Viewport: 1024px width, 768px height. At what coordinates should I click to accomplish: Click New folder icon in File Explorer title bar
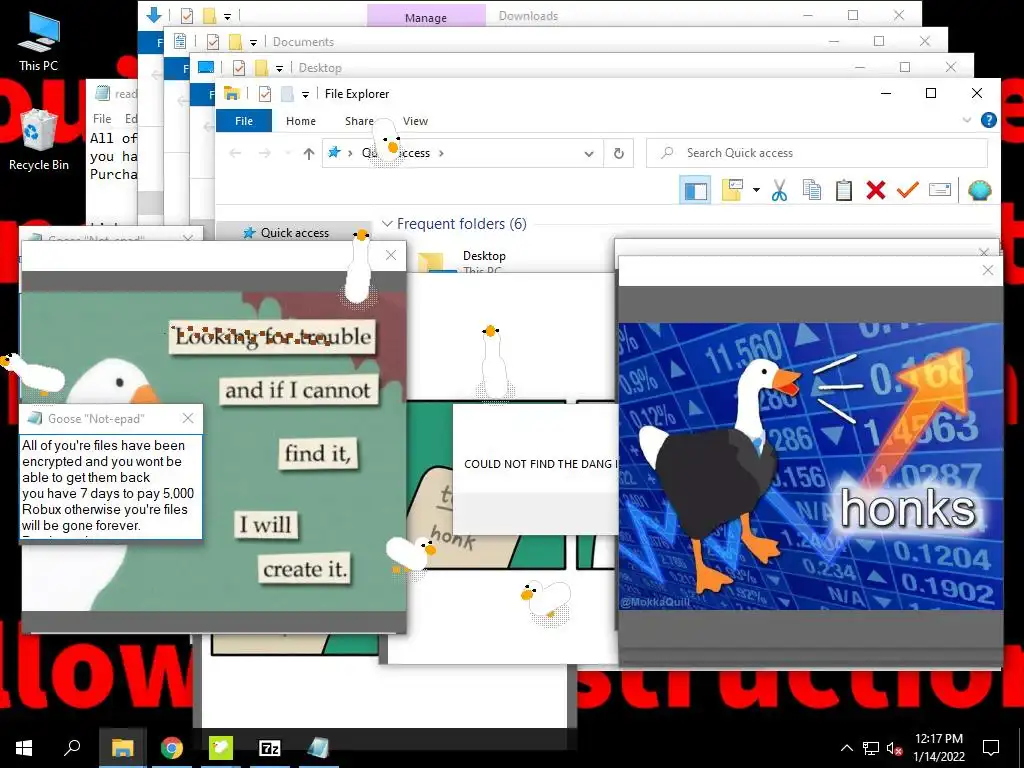[x=287, y=94]
